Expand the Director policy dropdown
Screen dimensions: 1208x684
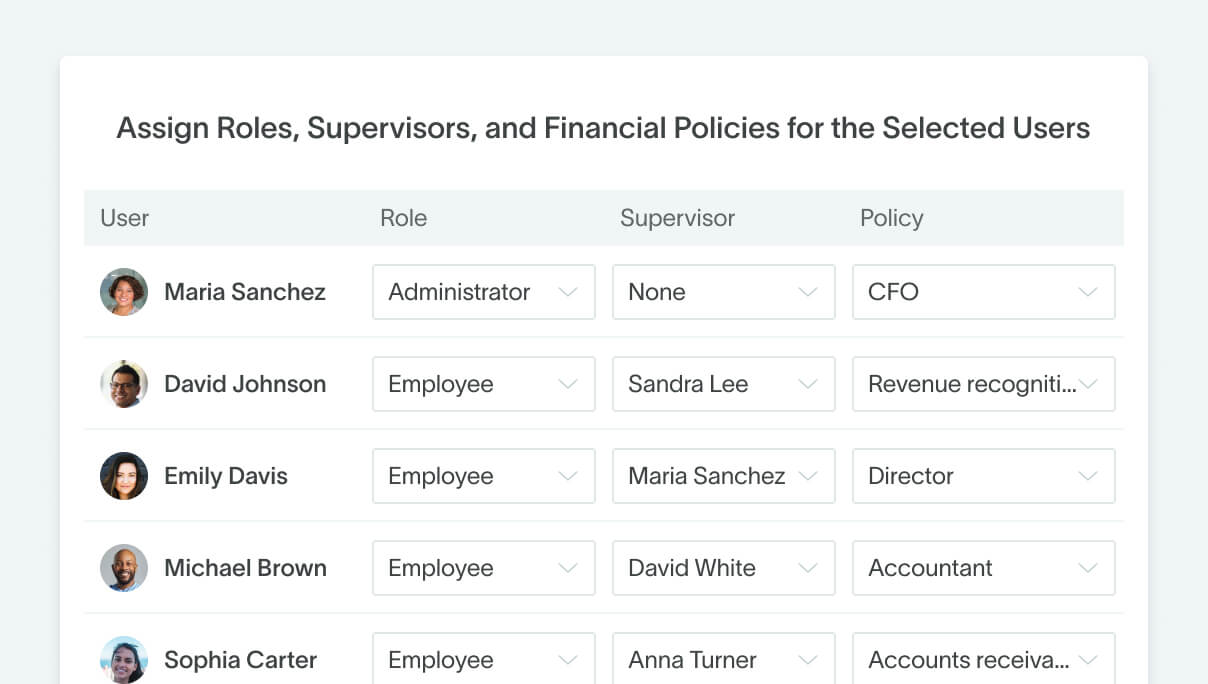pos(983,476)
